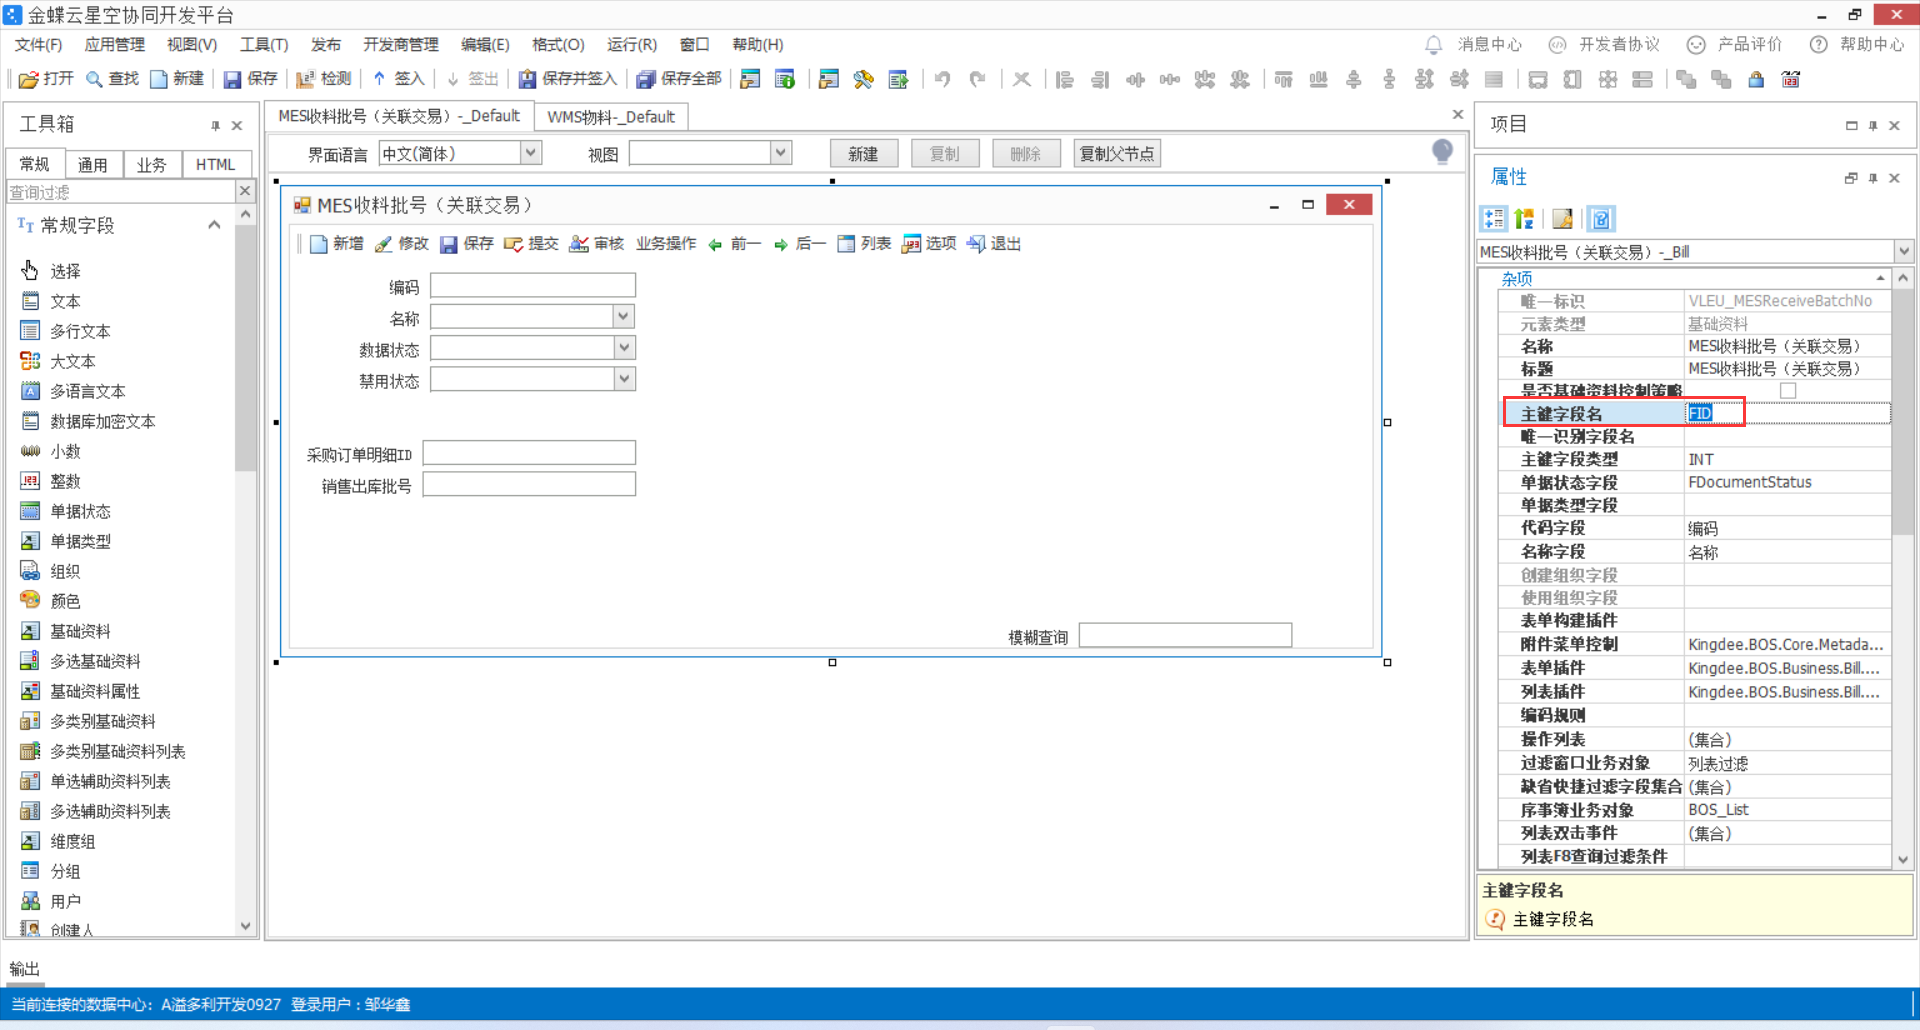Open the 界面语言 dropdown
This screenshot has width=1920, height=1030.
(531, 153)
